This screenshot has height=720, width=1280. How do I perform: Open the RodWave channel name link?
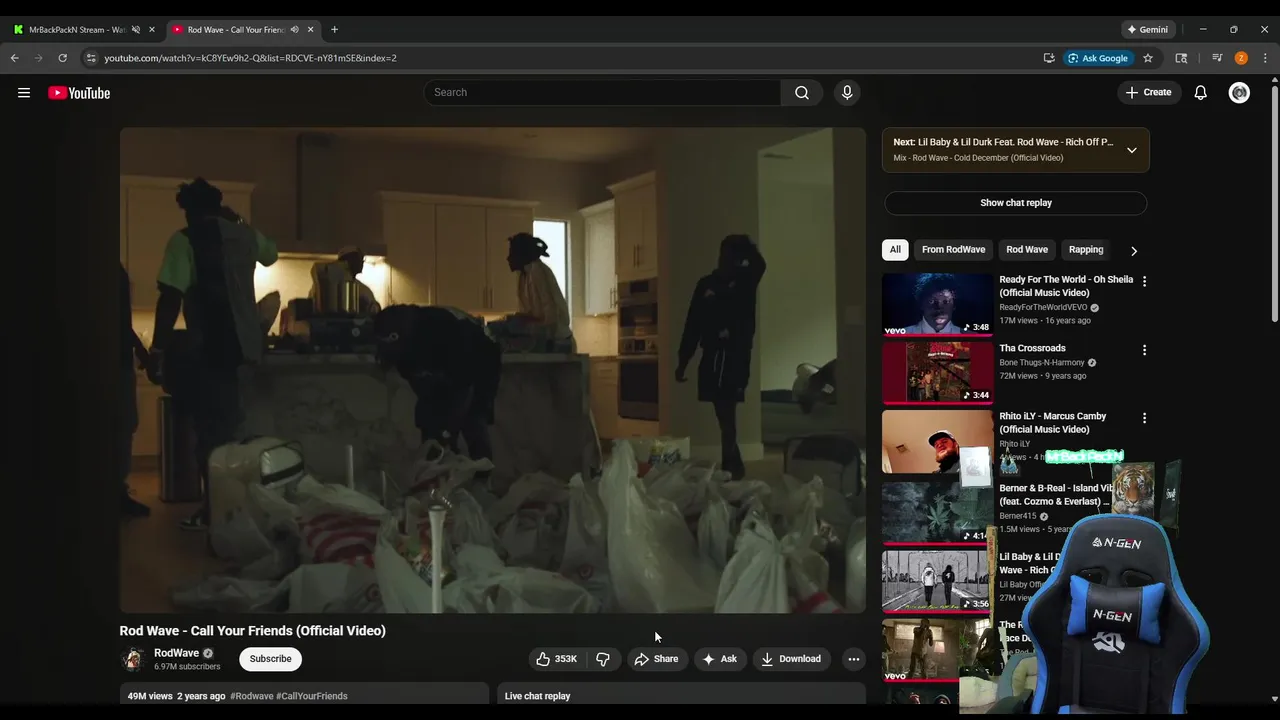[x=176, y=653]
